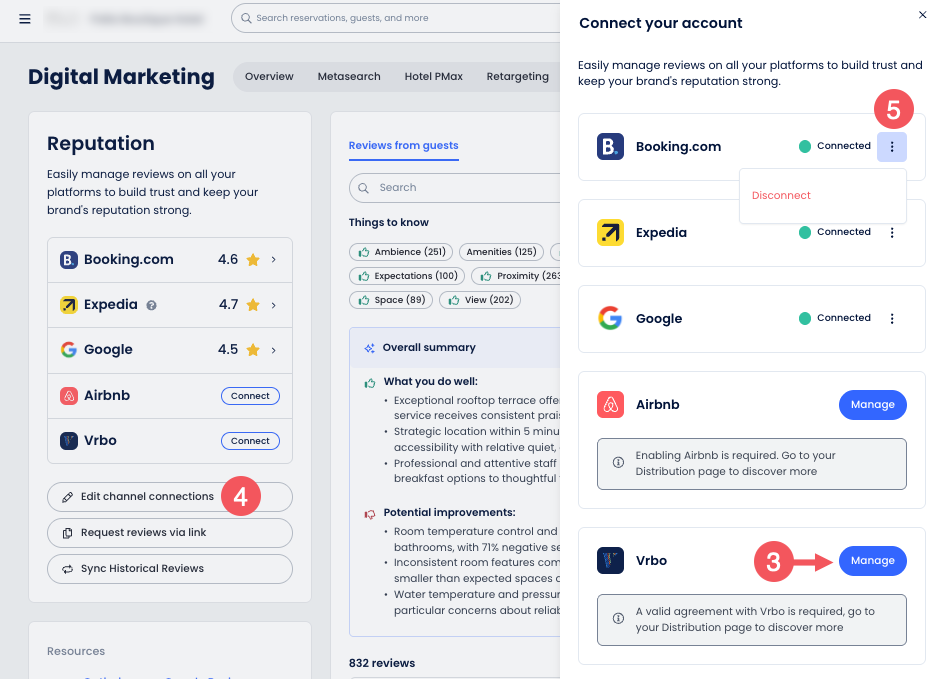Image resolution: width=941 pixels, height=679 pixels.
Task: Click Manage button for Vrbo
Action: tap(872, 561)
